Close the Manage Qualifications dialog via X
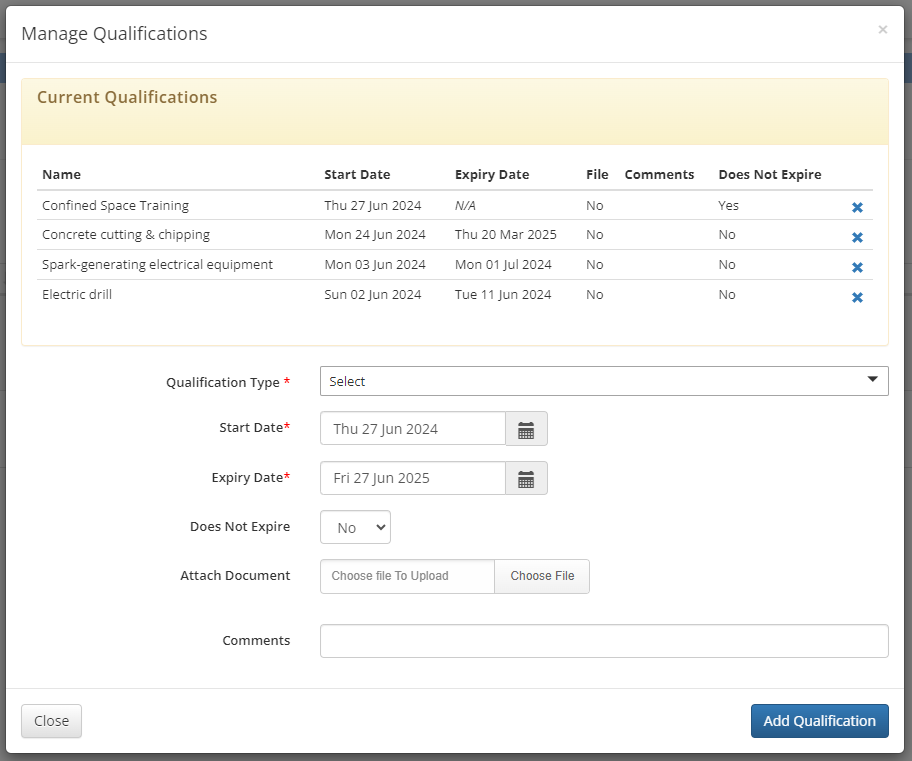This screenshot has height=761, width=912. [882, 30]
